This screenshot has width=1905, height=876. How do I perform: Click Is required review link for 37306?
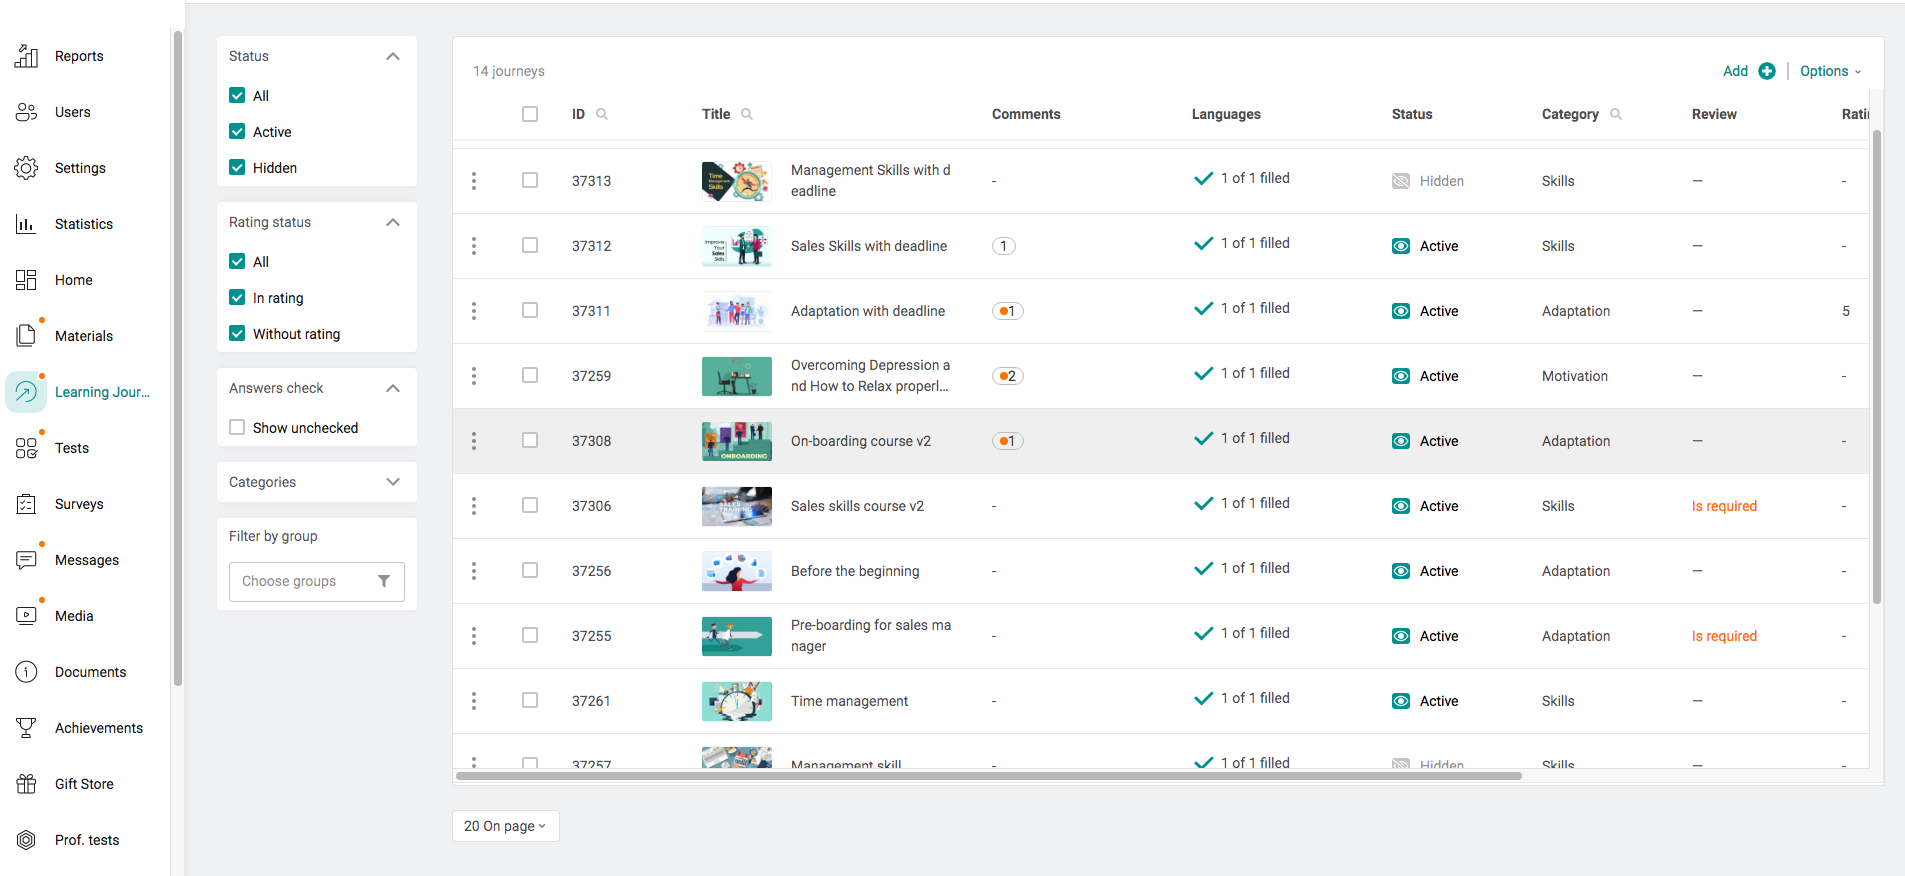pos(1724,506)
